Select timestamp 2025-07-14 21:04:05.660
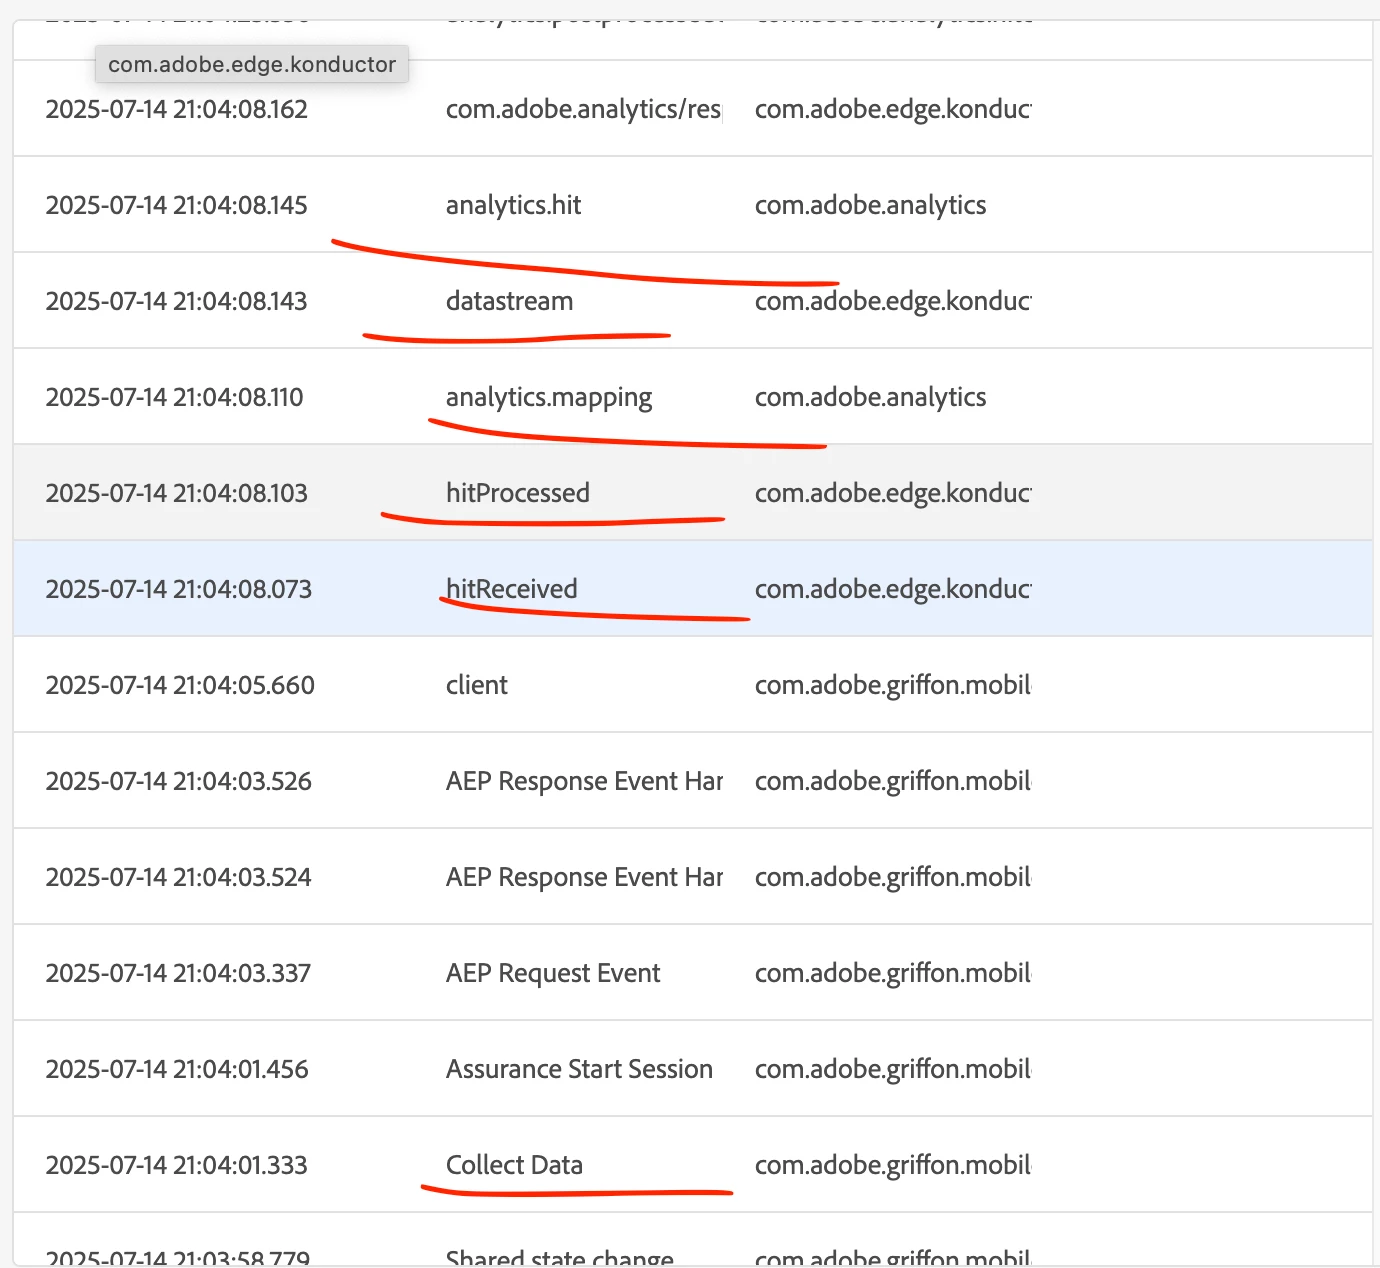 (180, 685)
